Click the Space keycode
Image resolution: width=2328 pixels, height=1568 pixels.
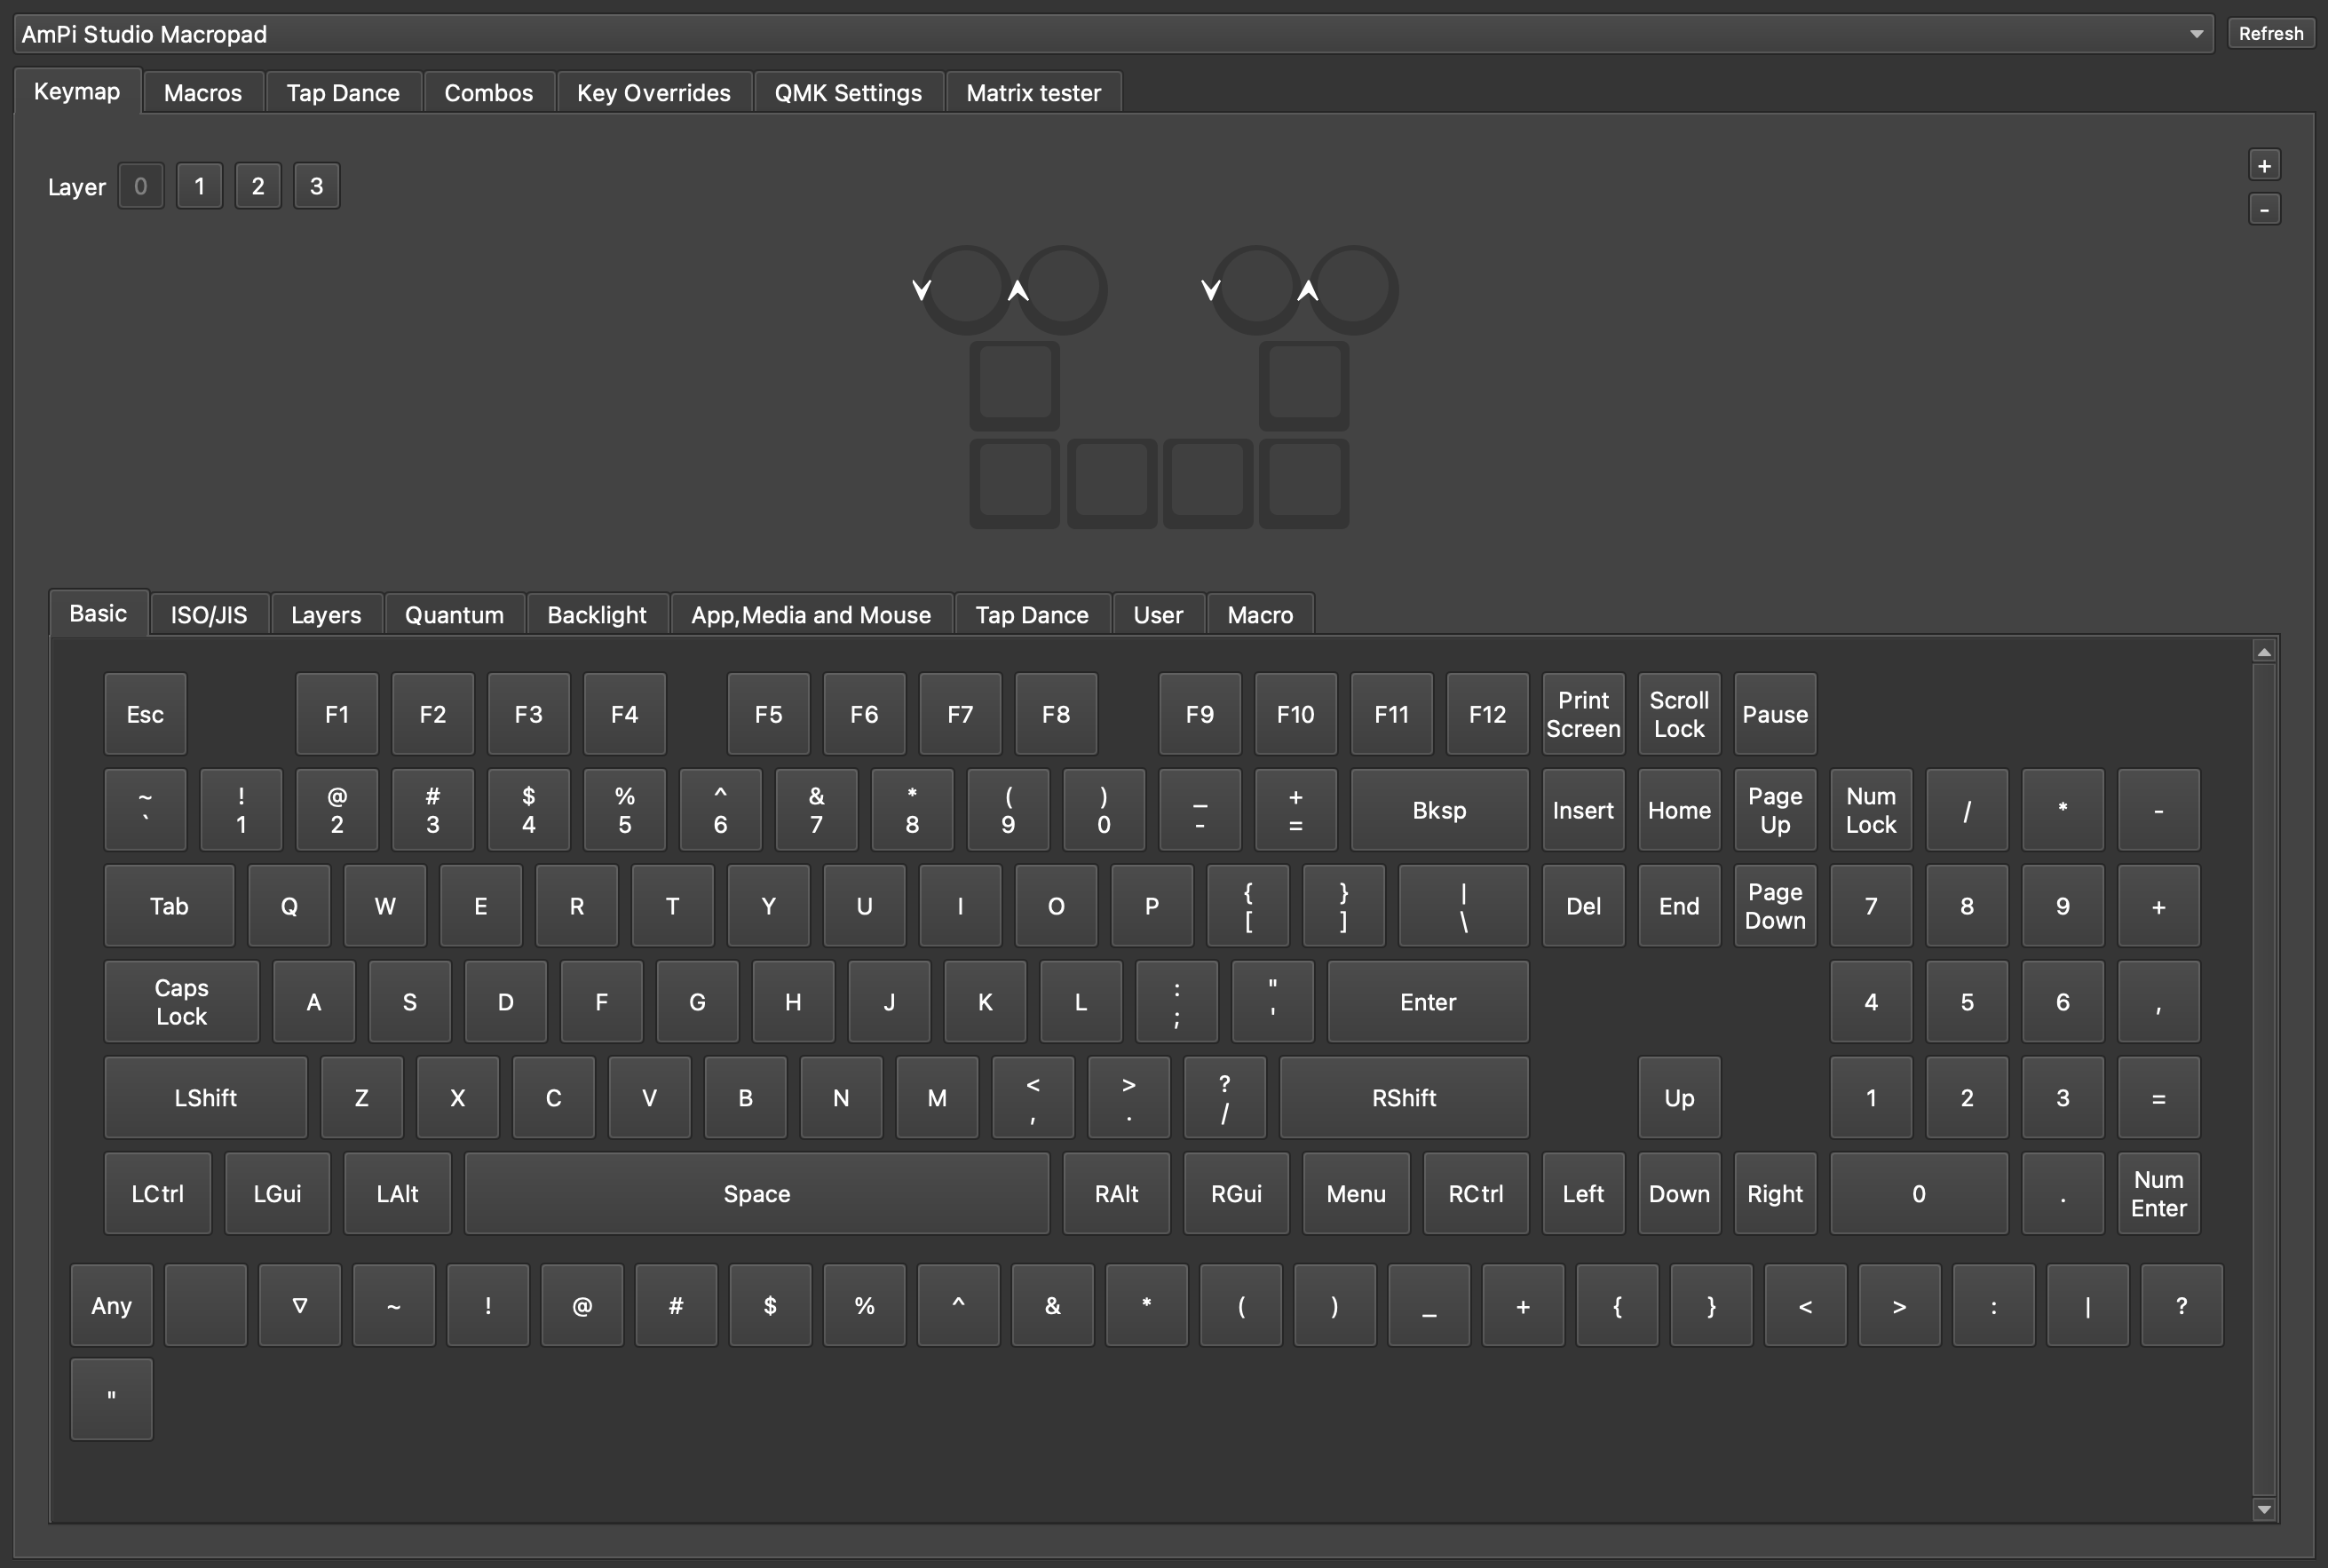[757, 1194]
